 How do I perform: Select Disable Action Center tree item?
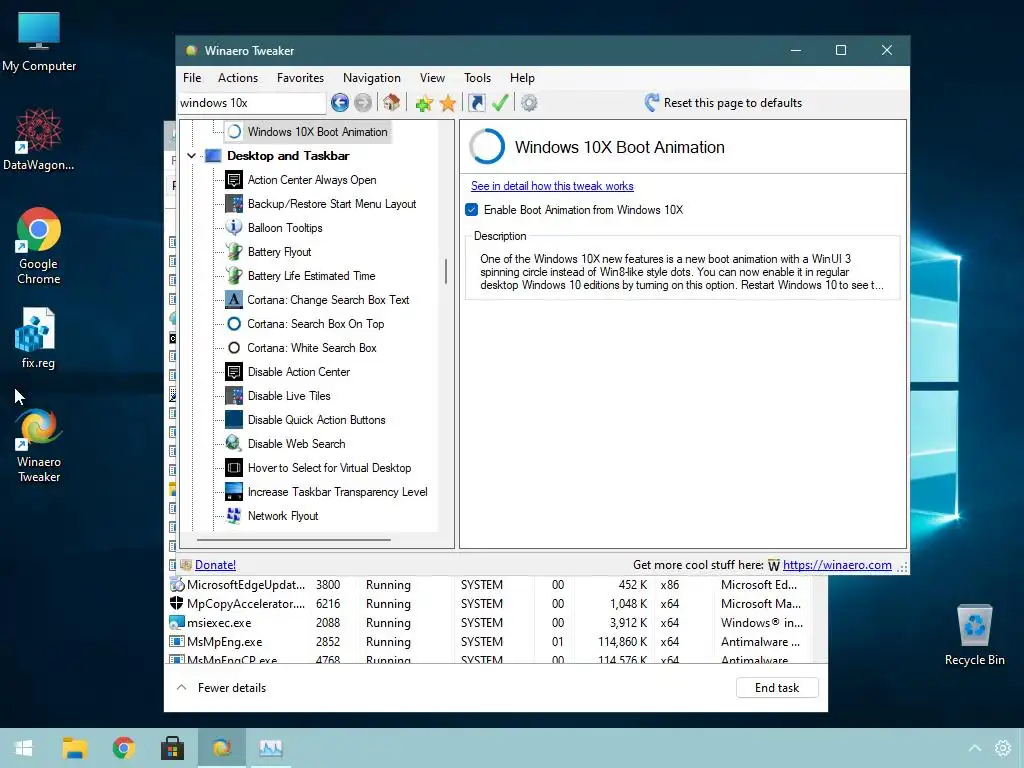pos(287,372)
